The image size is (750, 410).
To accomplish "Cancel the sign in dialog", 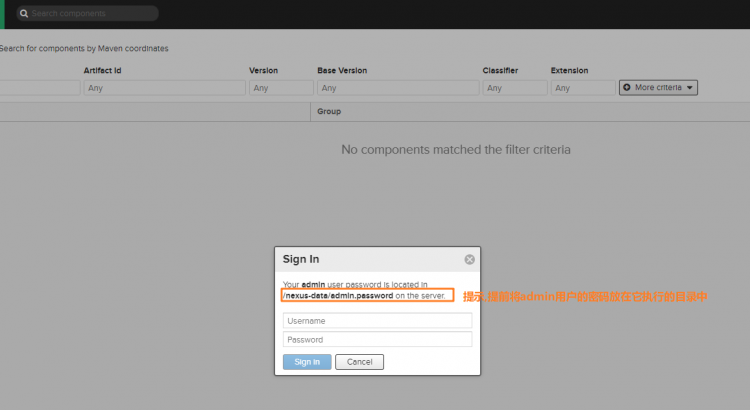I will point(359,362).
